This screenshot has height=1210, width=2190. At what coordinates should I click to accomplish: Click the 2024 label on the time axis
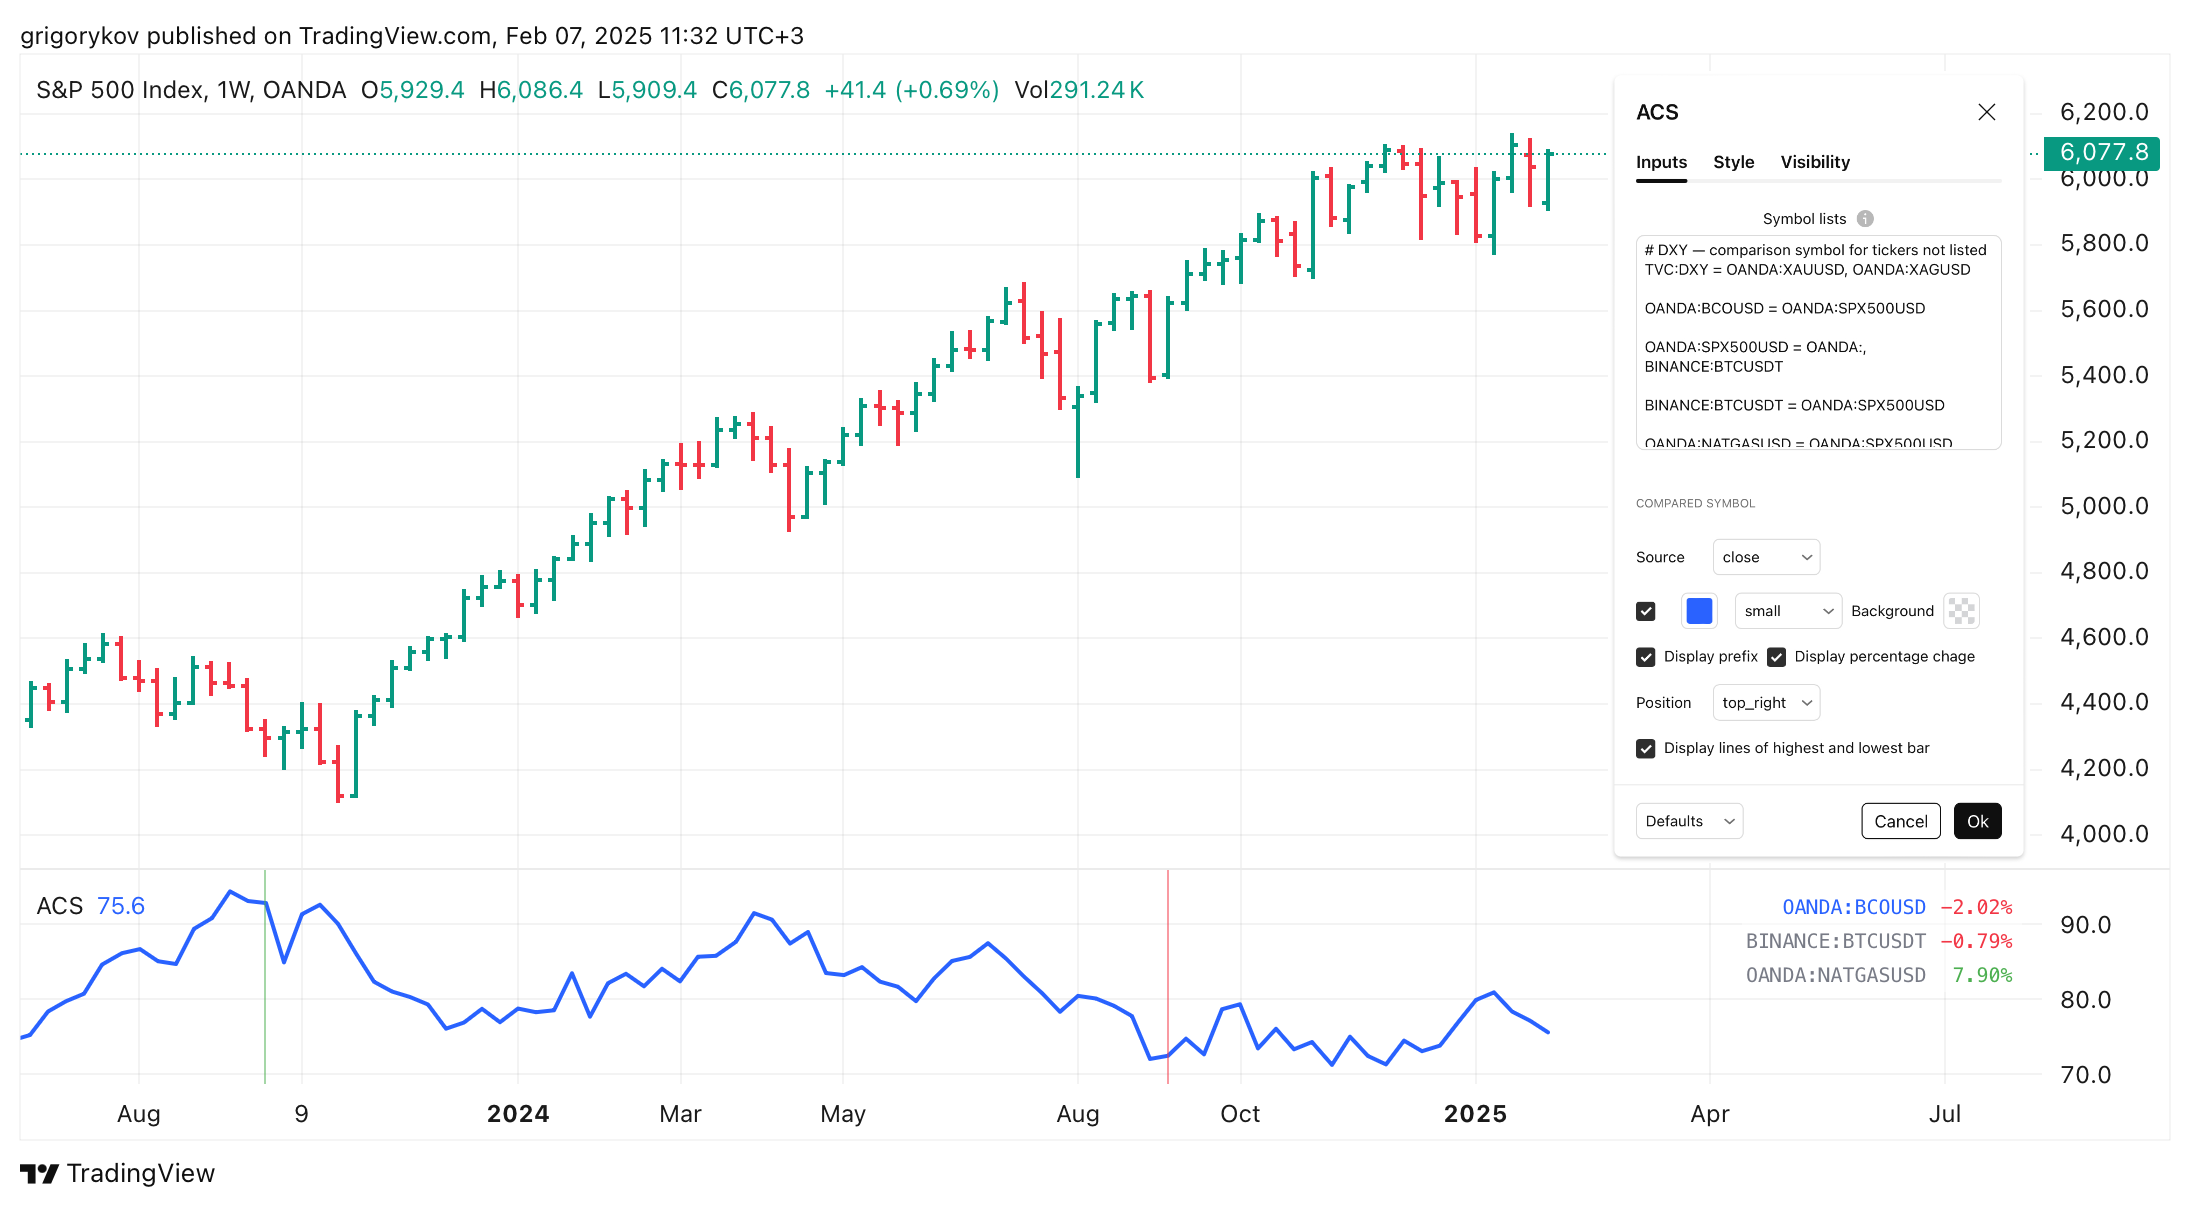pyautogui.click(x=518, y=1114)
